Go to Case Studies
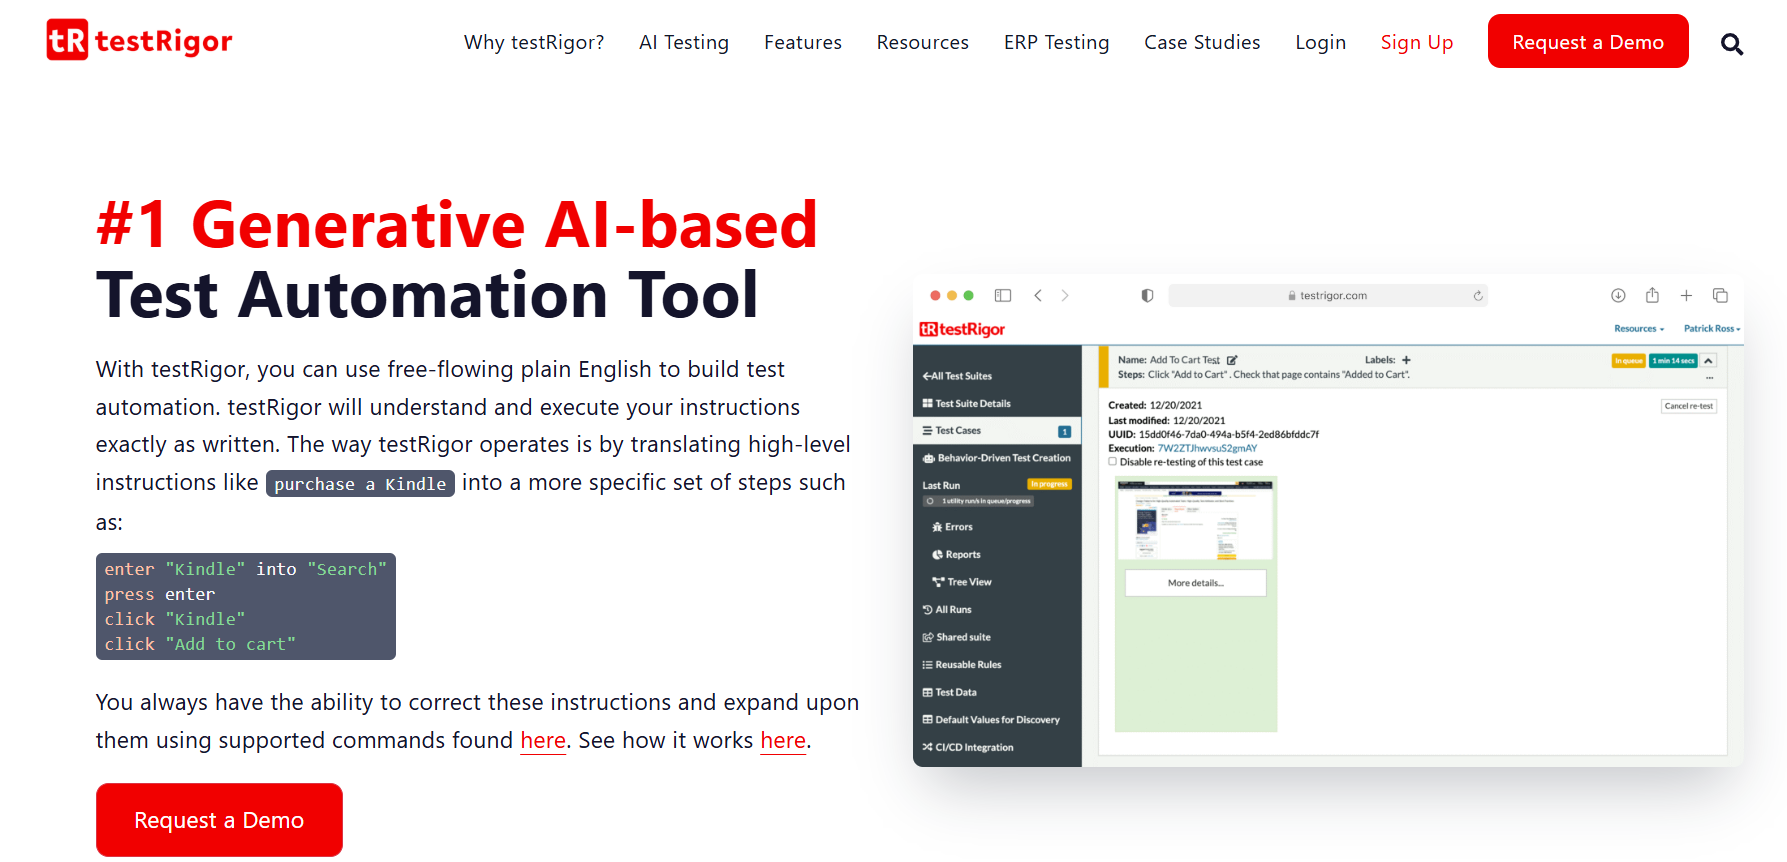Viewport: 1787px width, 862px height. coord(1202,42)
